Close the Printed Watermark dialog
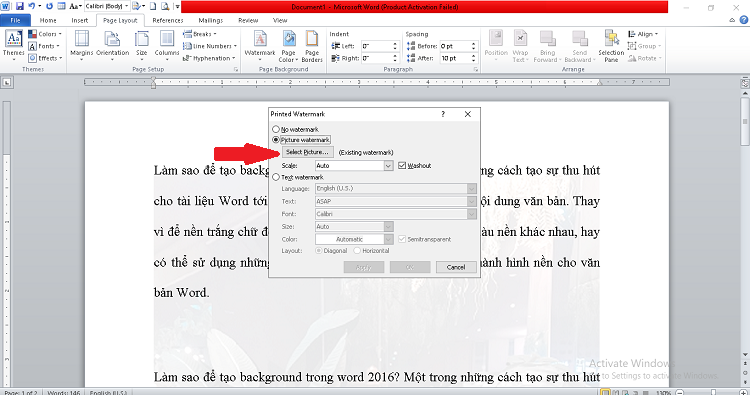 click(468, 114)
